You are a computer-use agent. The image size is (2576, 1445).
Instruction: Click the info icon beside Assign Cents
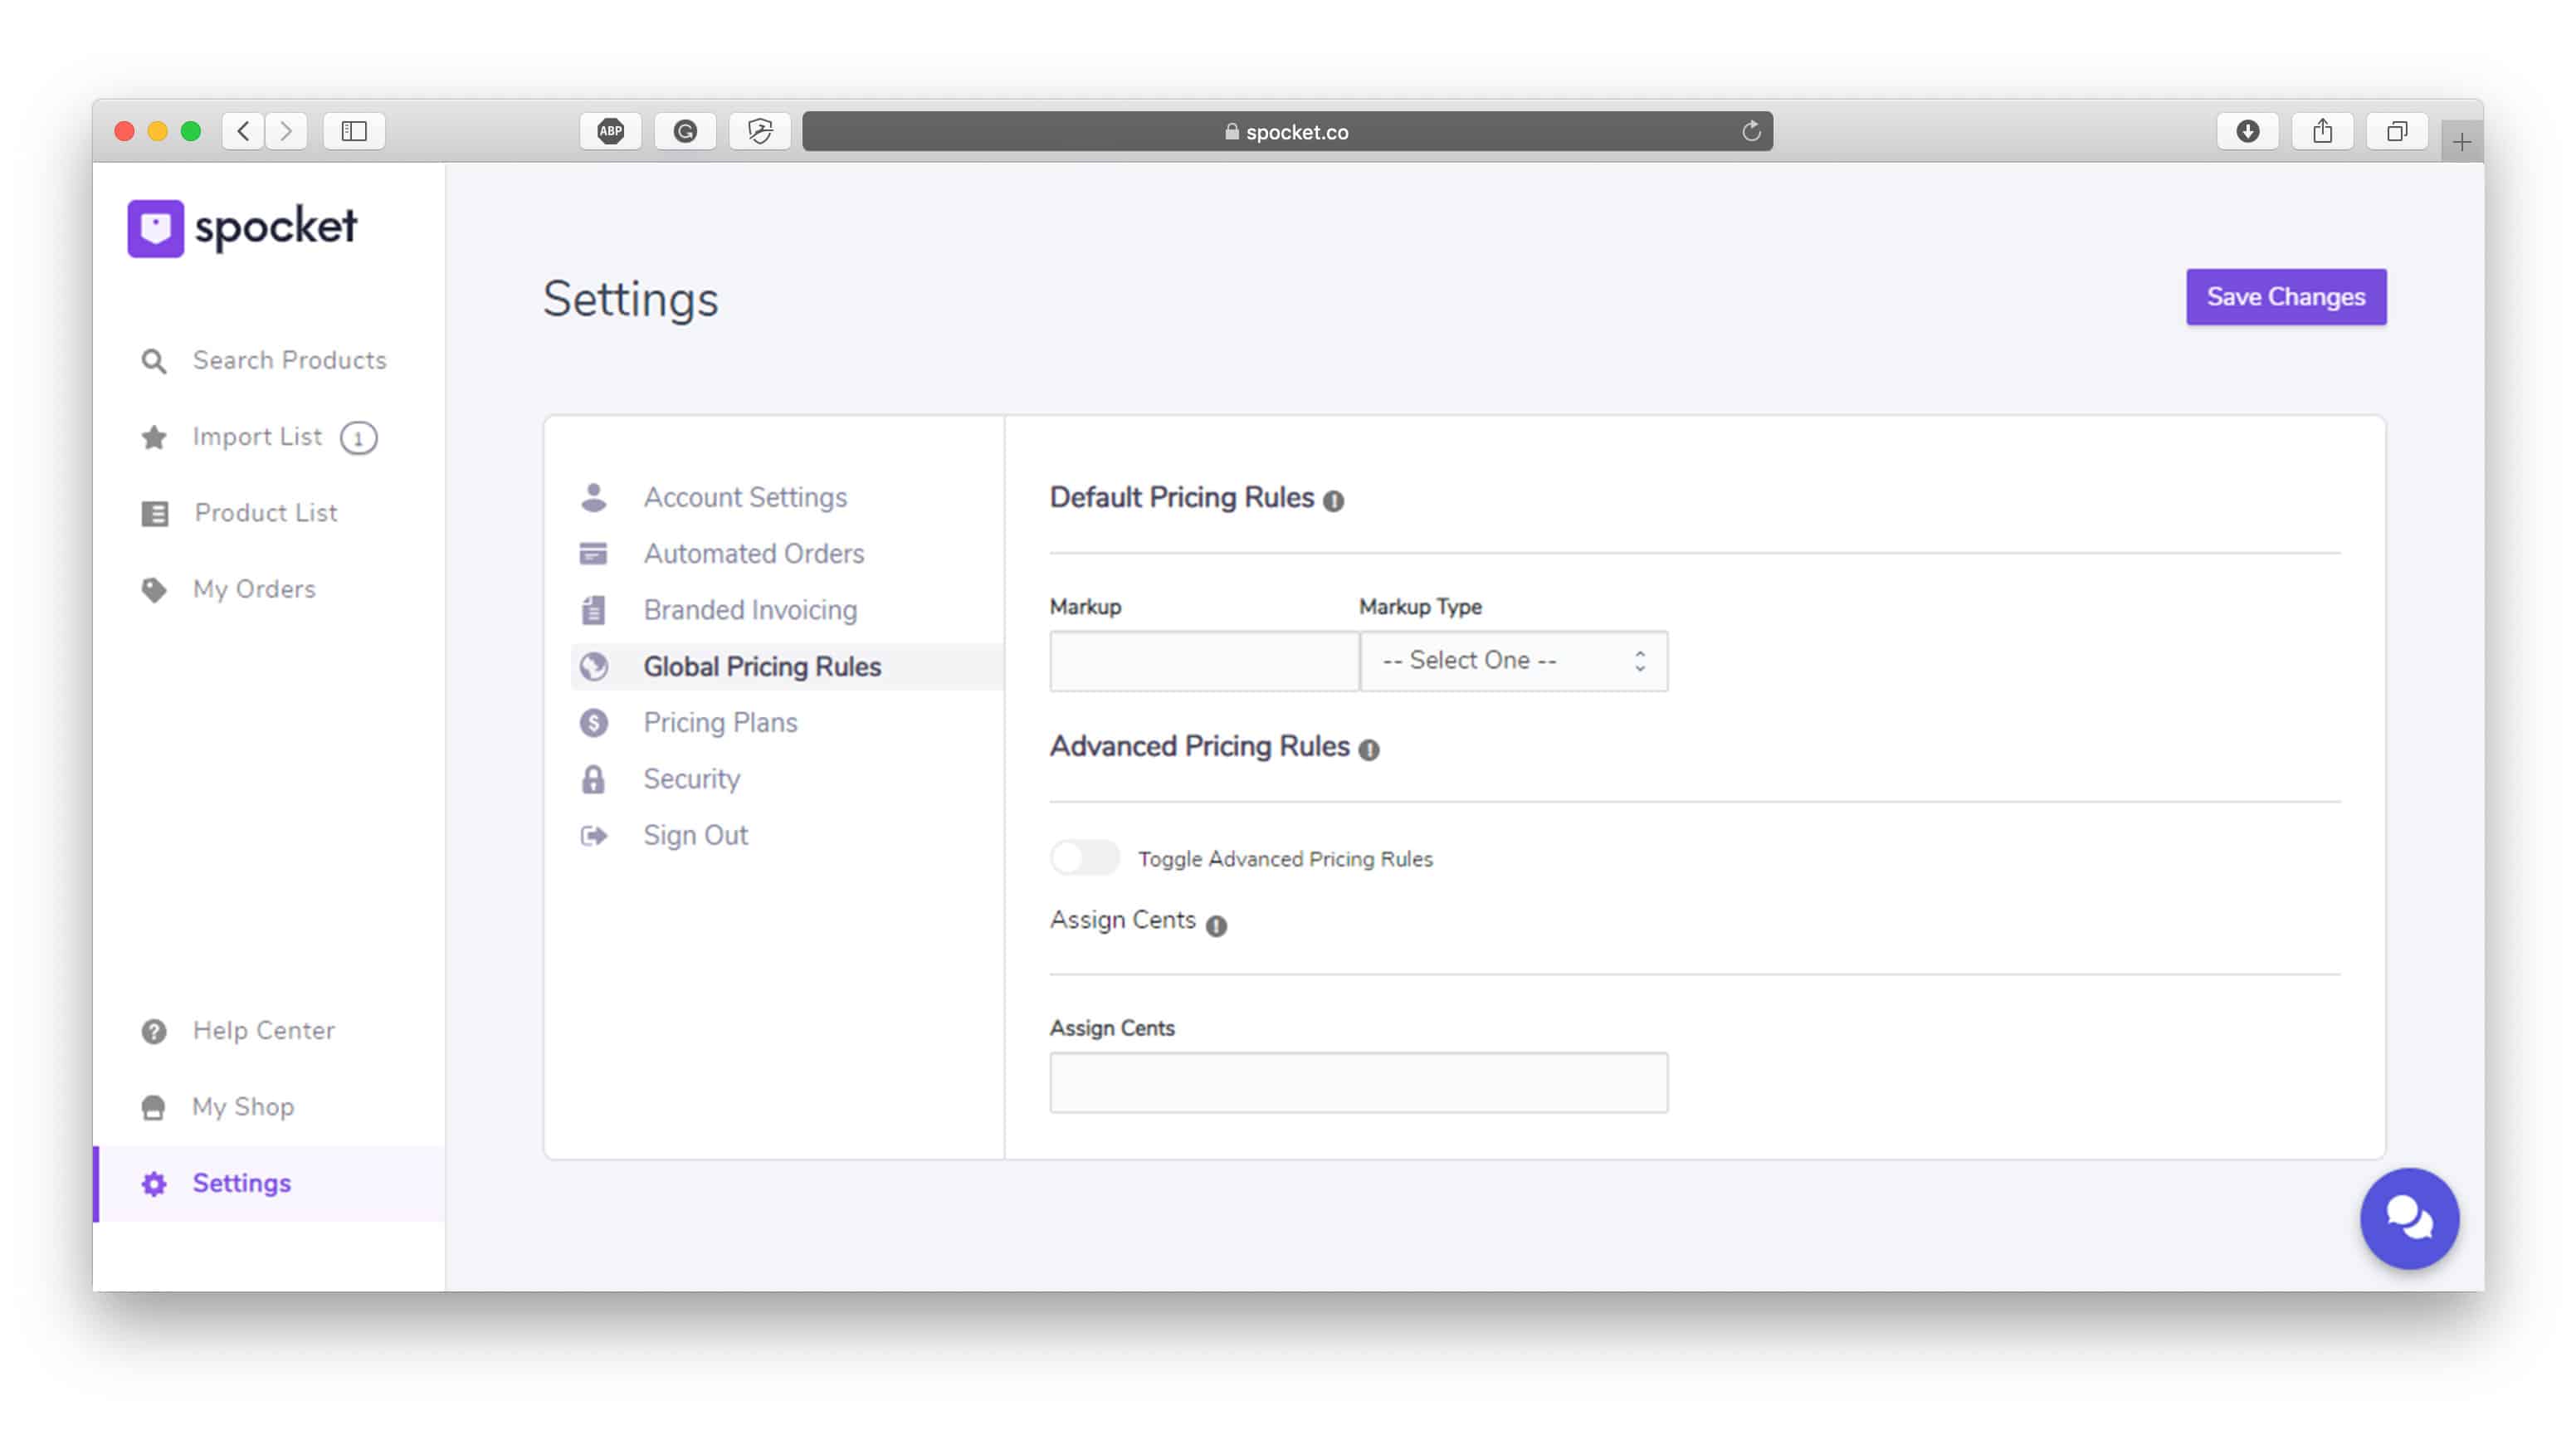[1216, 925]
